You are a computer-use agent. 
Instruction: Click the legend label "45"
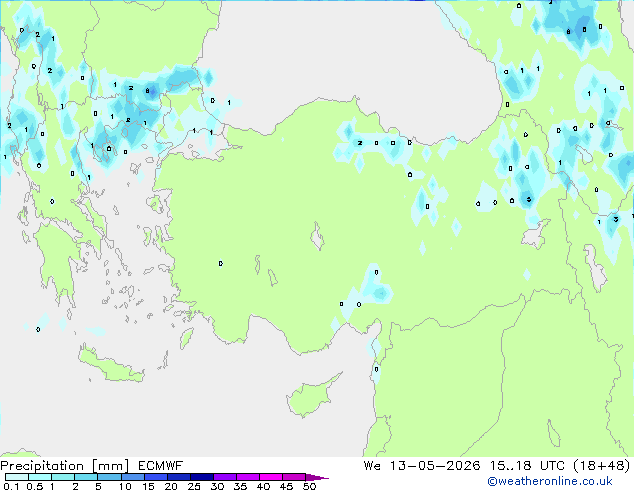pyautogui.click(x=286, y=486)
